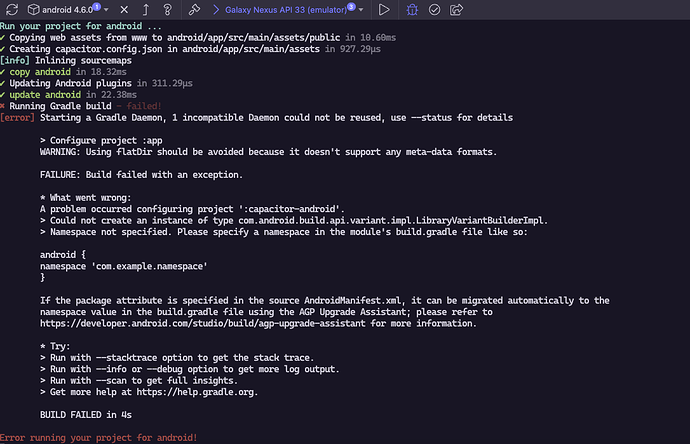Click the 'Run with --info or --debug' line
Image resolution: width=690 pixels, height=444 pixels.
pos(190,369)
